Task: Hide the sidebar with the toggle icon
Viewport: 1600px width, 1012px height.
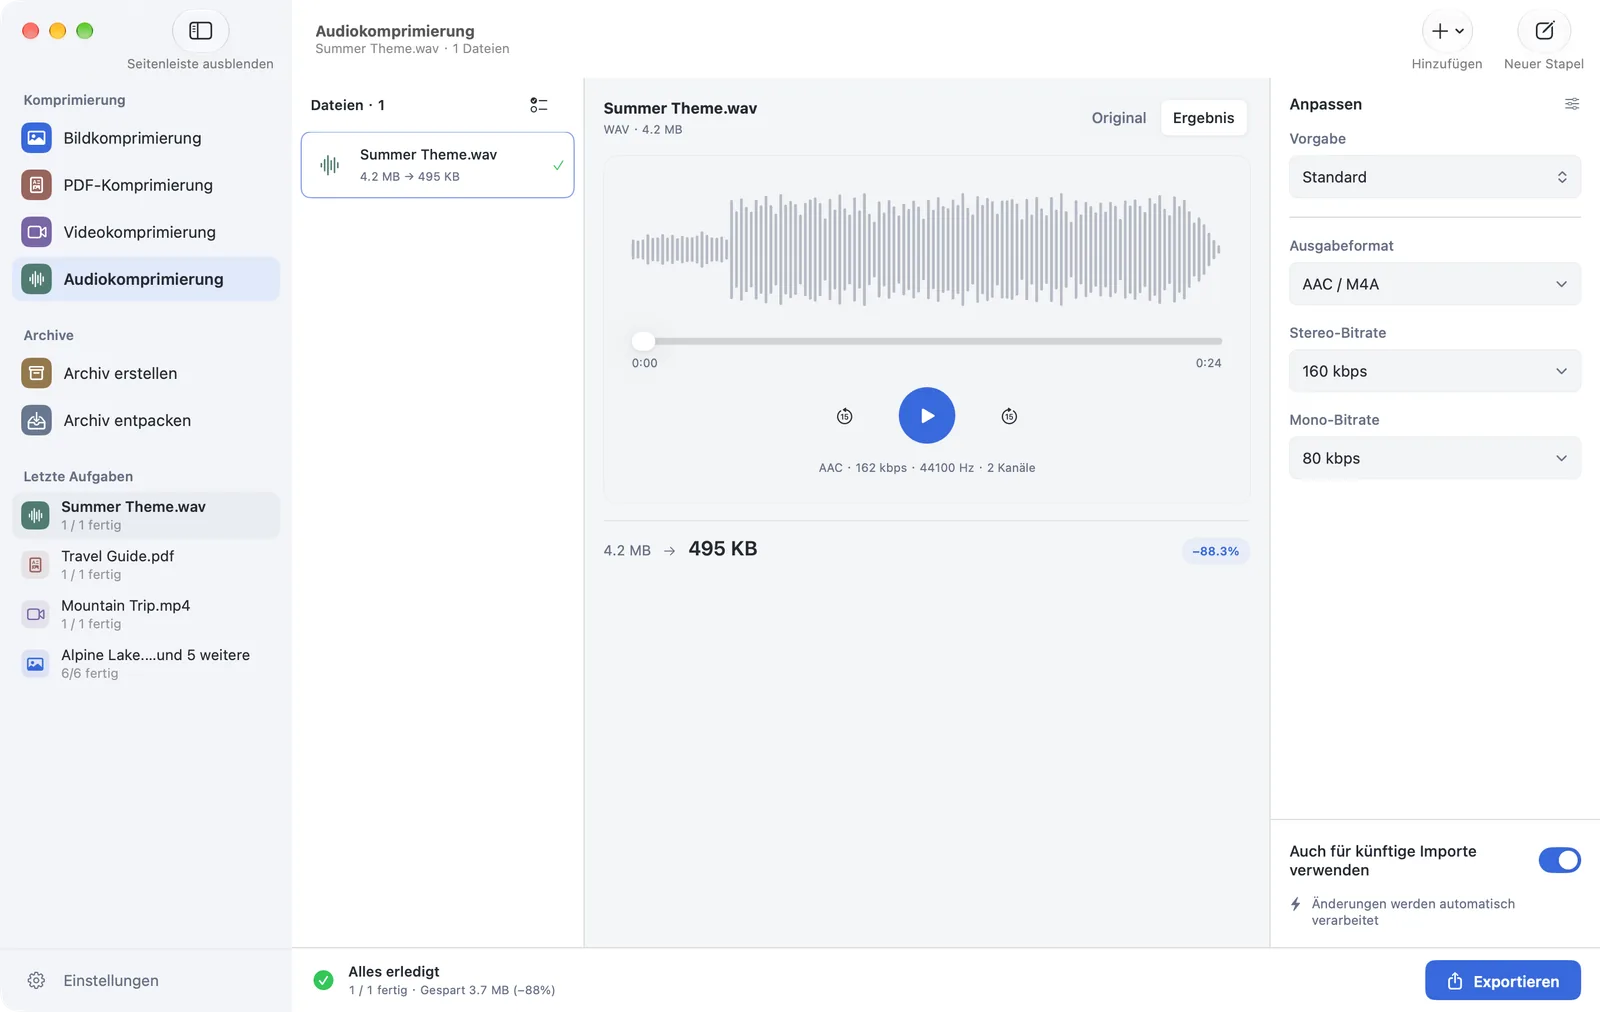Action: click(200, 31)
